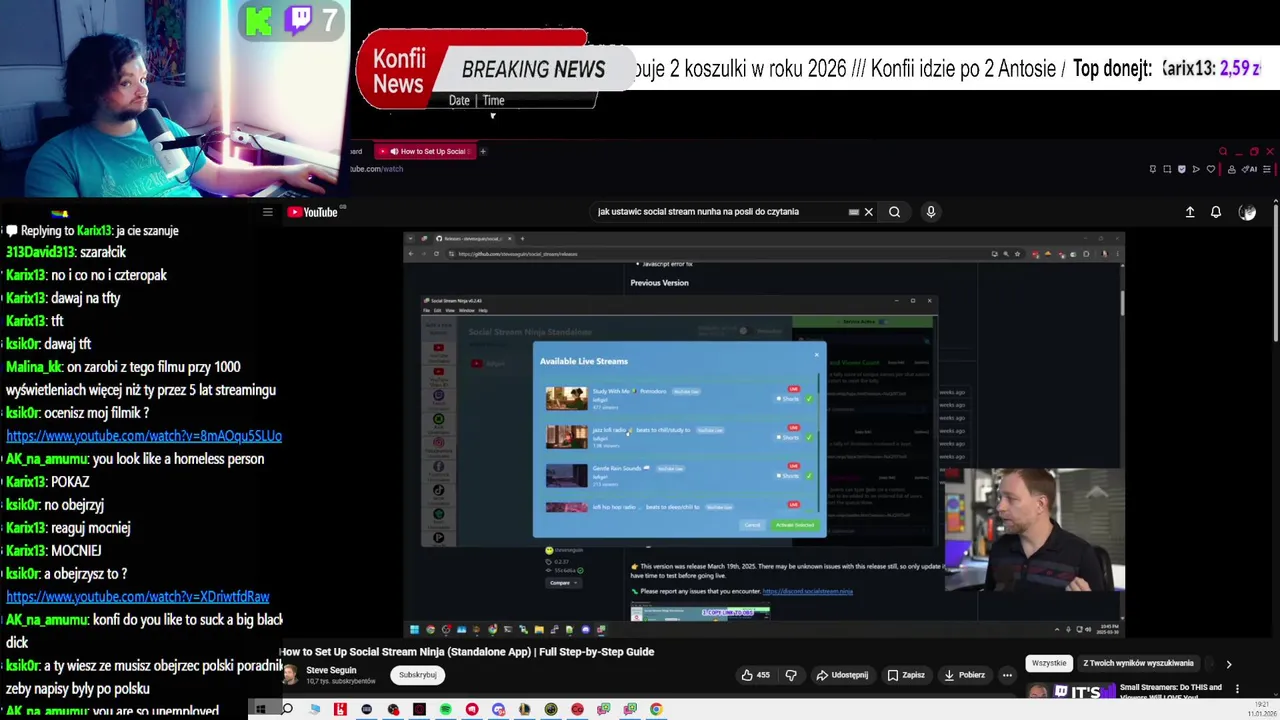
Task: Click the Gentle Rain Sounds stream thumbnail
Action: pyautogui.click(x=566, y=474)
